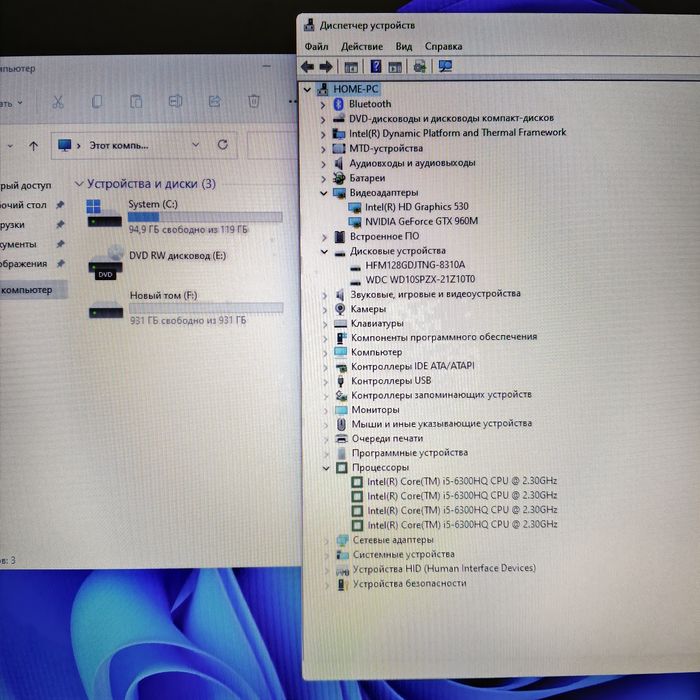Click the Paste icon in Explorer toolbar
This screenshot has height=700, width=700.
point(136,102)
